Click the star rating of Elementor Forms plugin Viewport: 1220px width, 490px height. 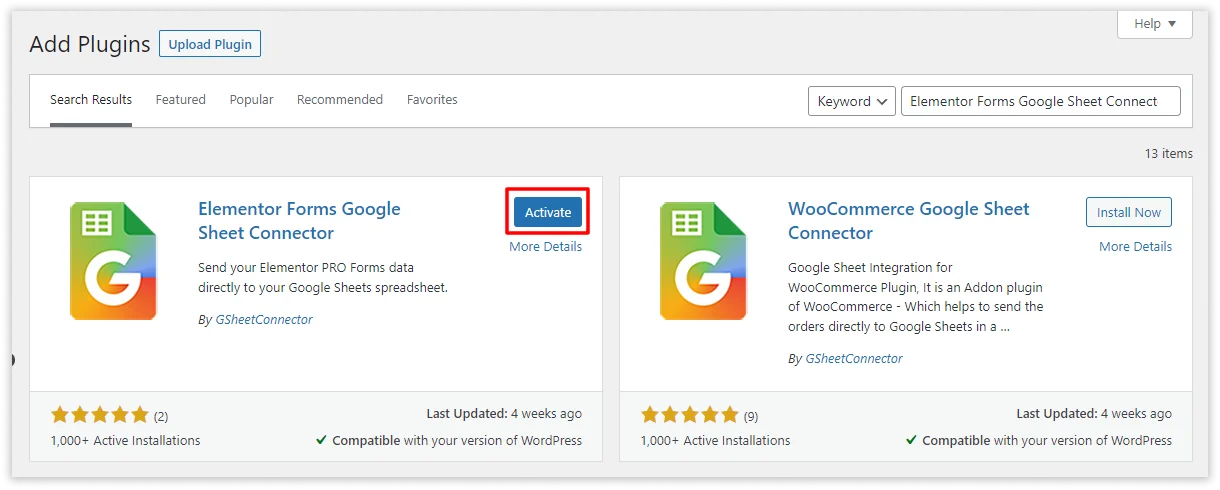(99, 415)
